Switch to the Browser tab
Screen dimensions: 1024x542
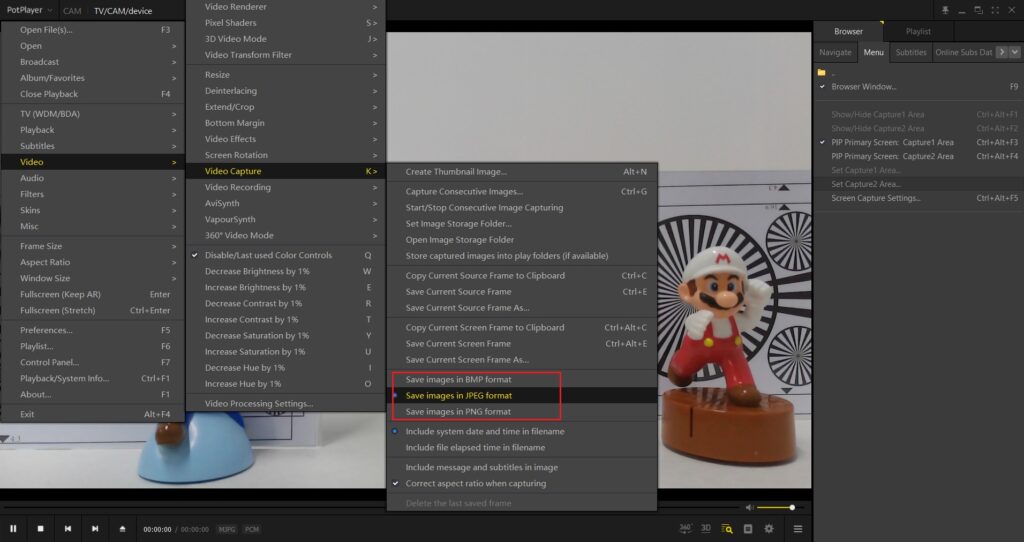click(x=848, y=31)
